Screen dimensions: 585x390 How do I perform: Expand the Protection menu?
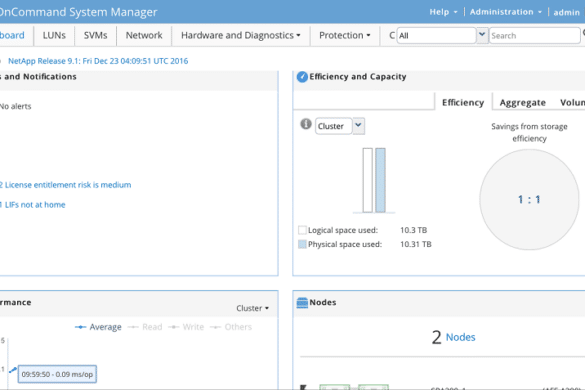344,35
